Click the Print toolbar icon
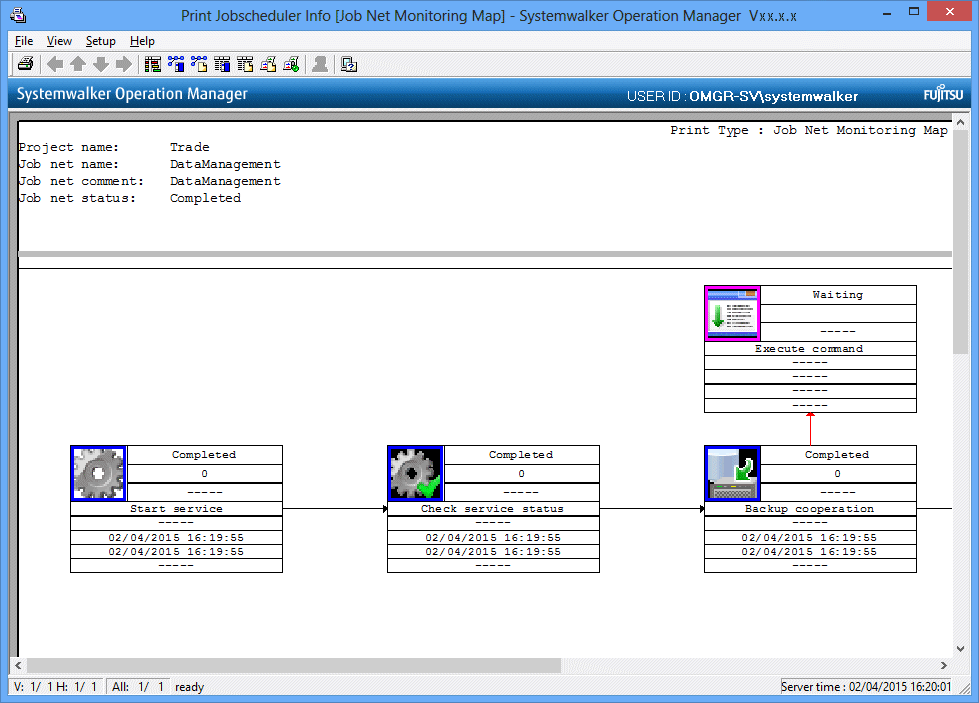979x703 pixels. tap(25, 65)
